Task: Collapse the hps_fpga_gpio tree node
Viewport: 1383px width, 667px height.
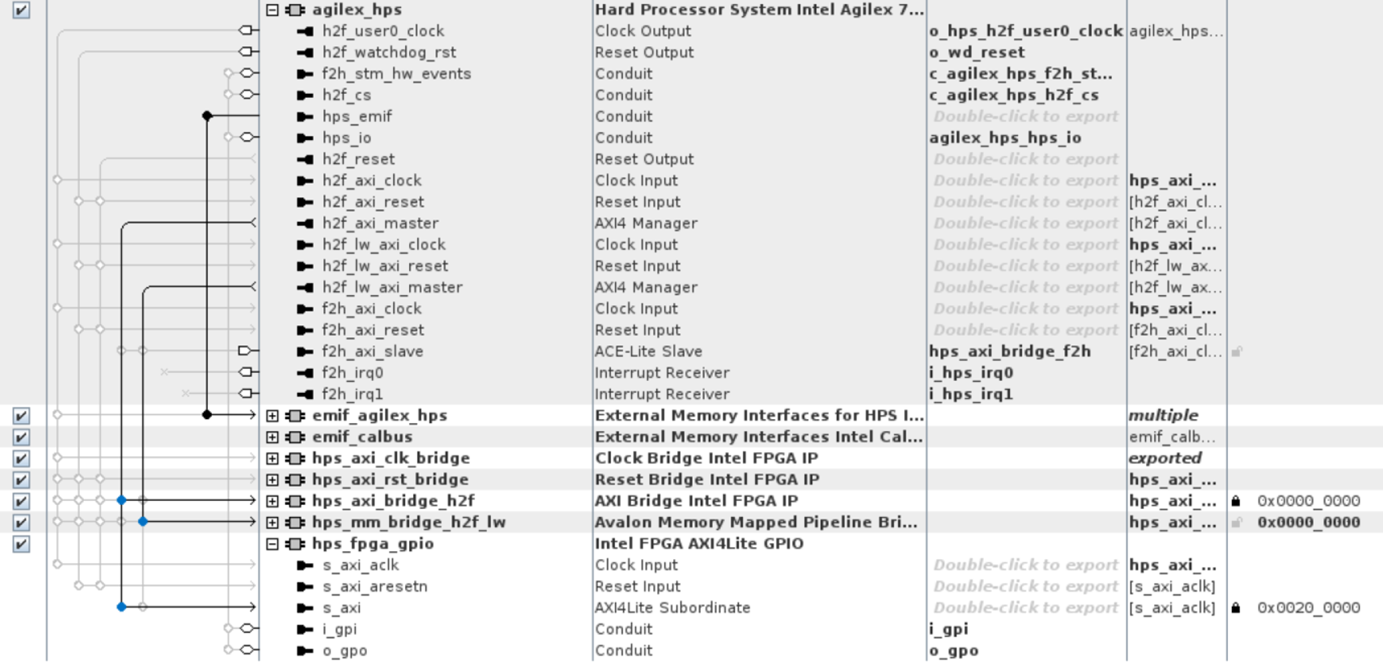Action: coord(272,544)
